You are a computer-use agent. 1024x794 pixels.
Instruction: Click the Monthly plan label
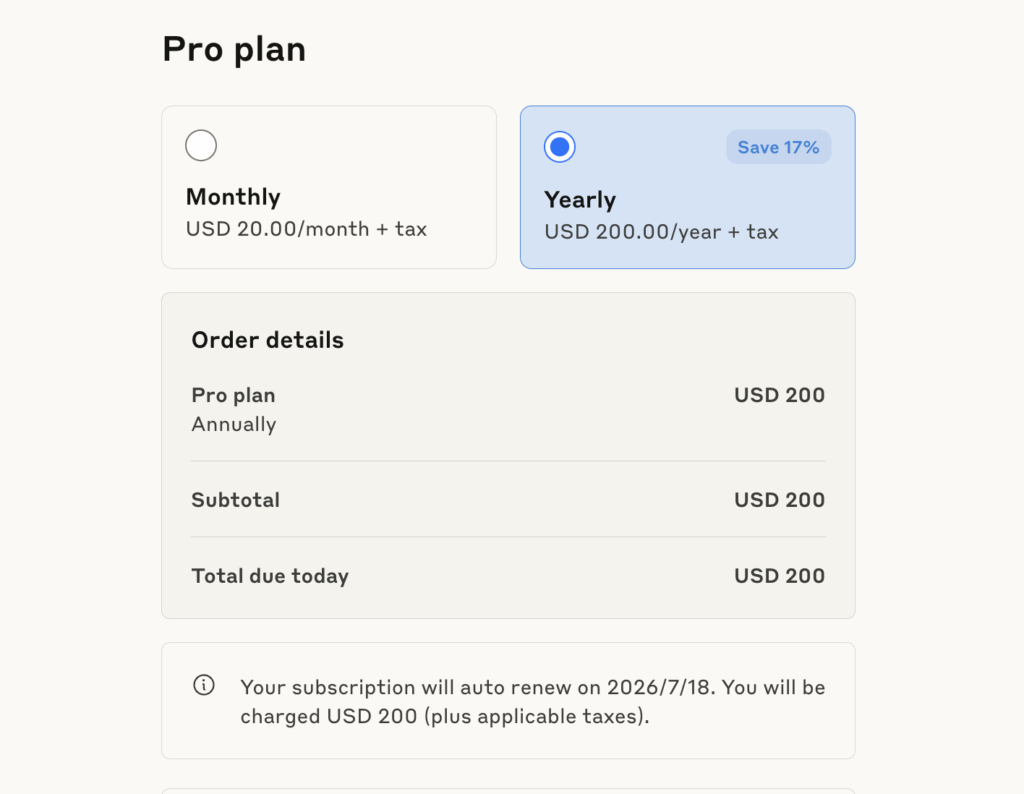pos(233,197)
